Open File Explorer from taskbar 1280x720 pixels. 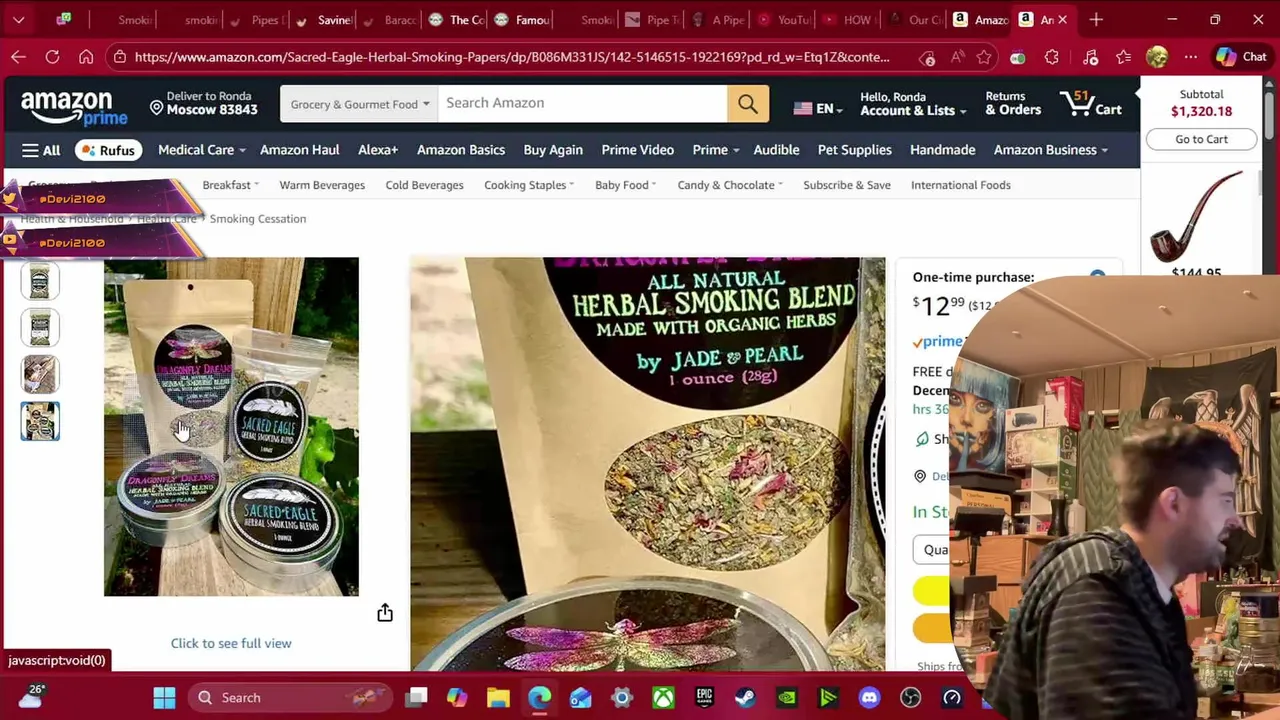(x=498, y=697)
